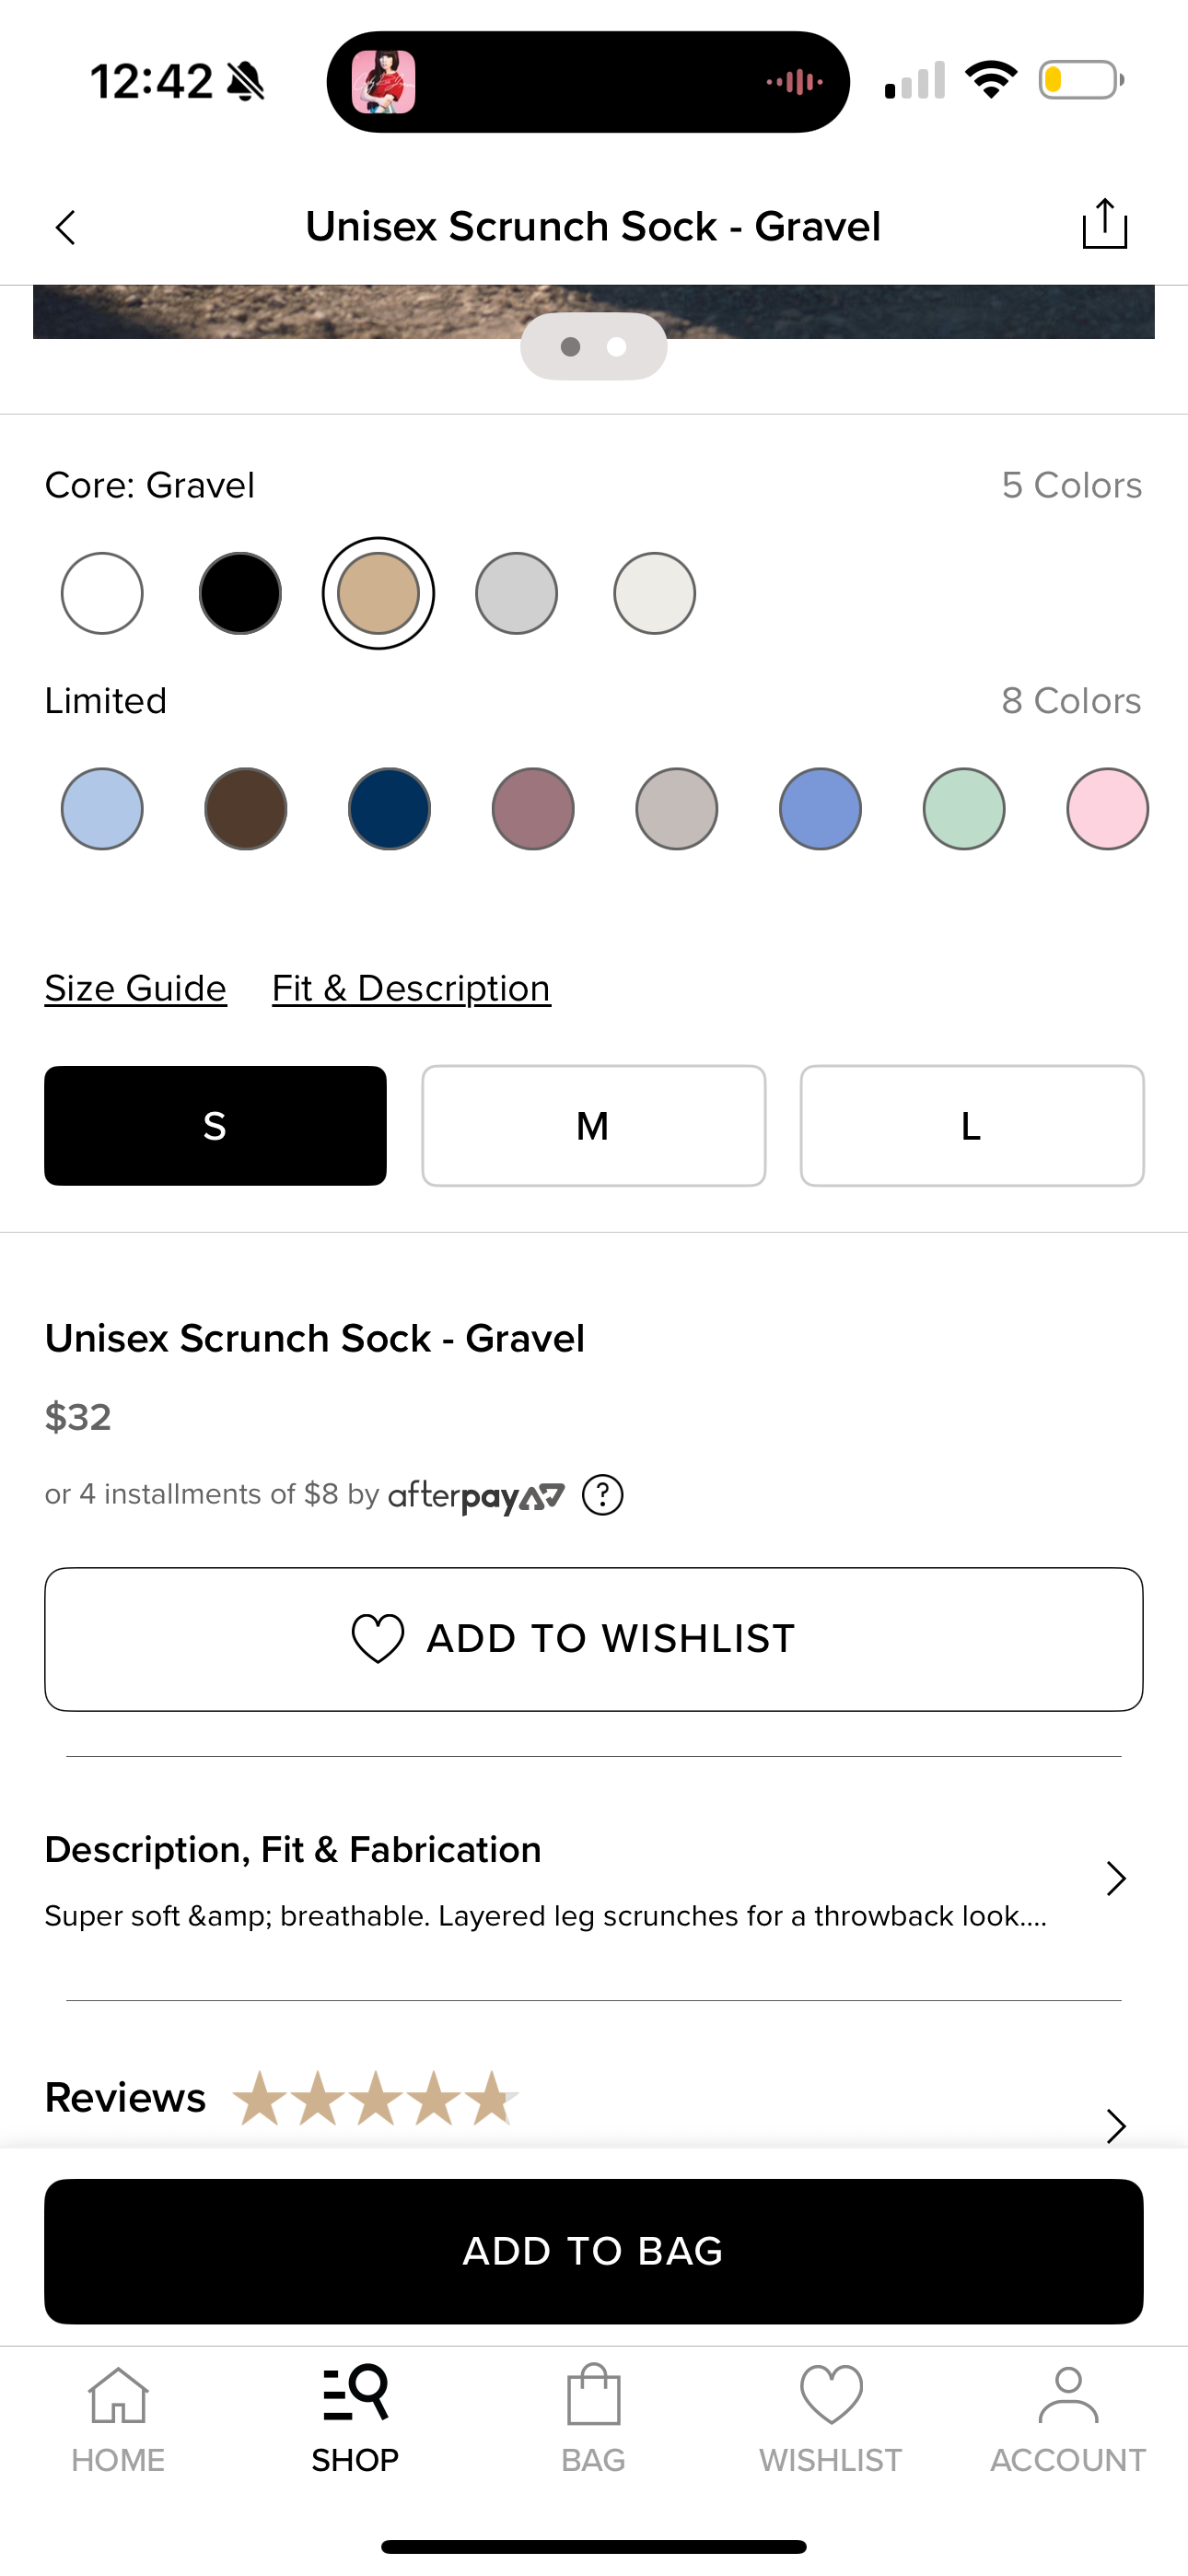Image resolution: width=1188 pixels, height=2576 pixels.
Task: Select size L
Action: pos(971,1126)
